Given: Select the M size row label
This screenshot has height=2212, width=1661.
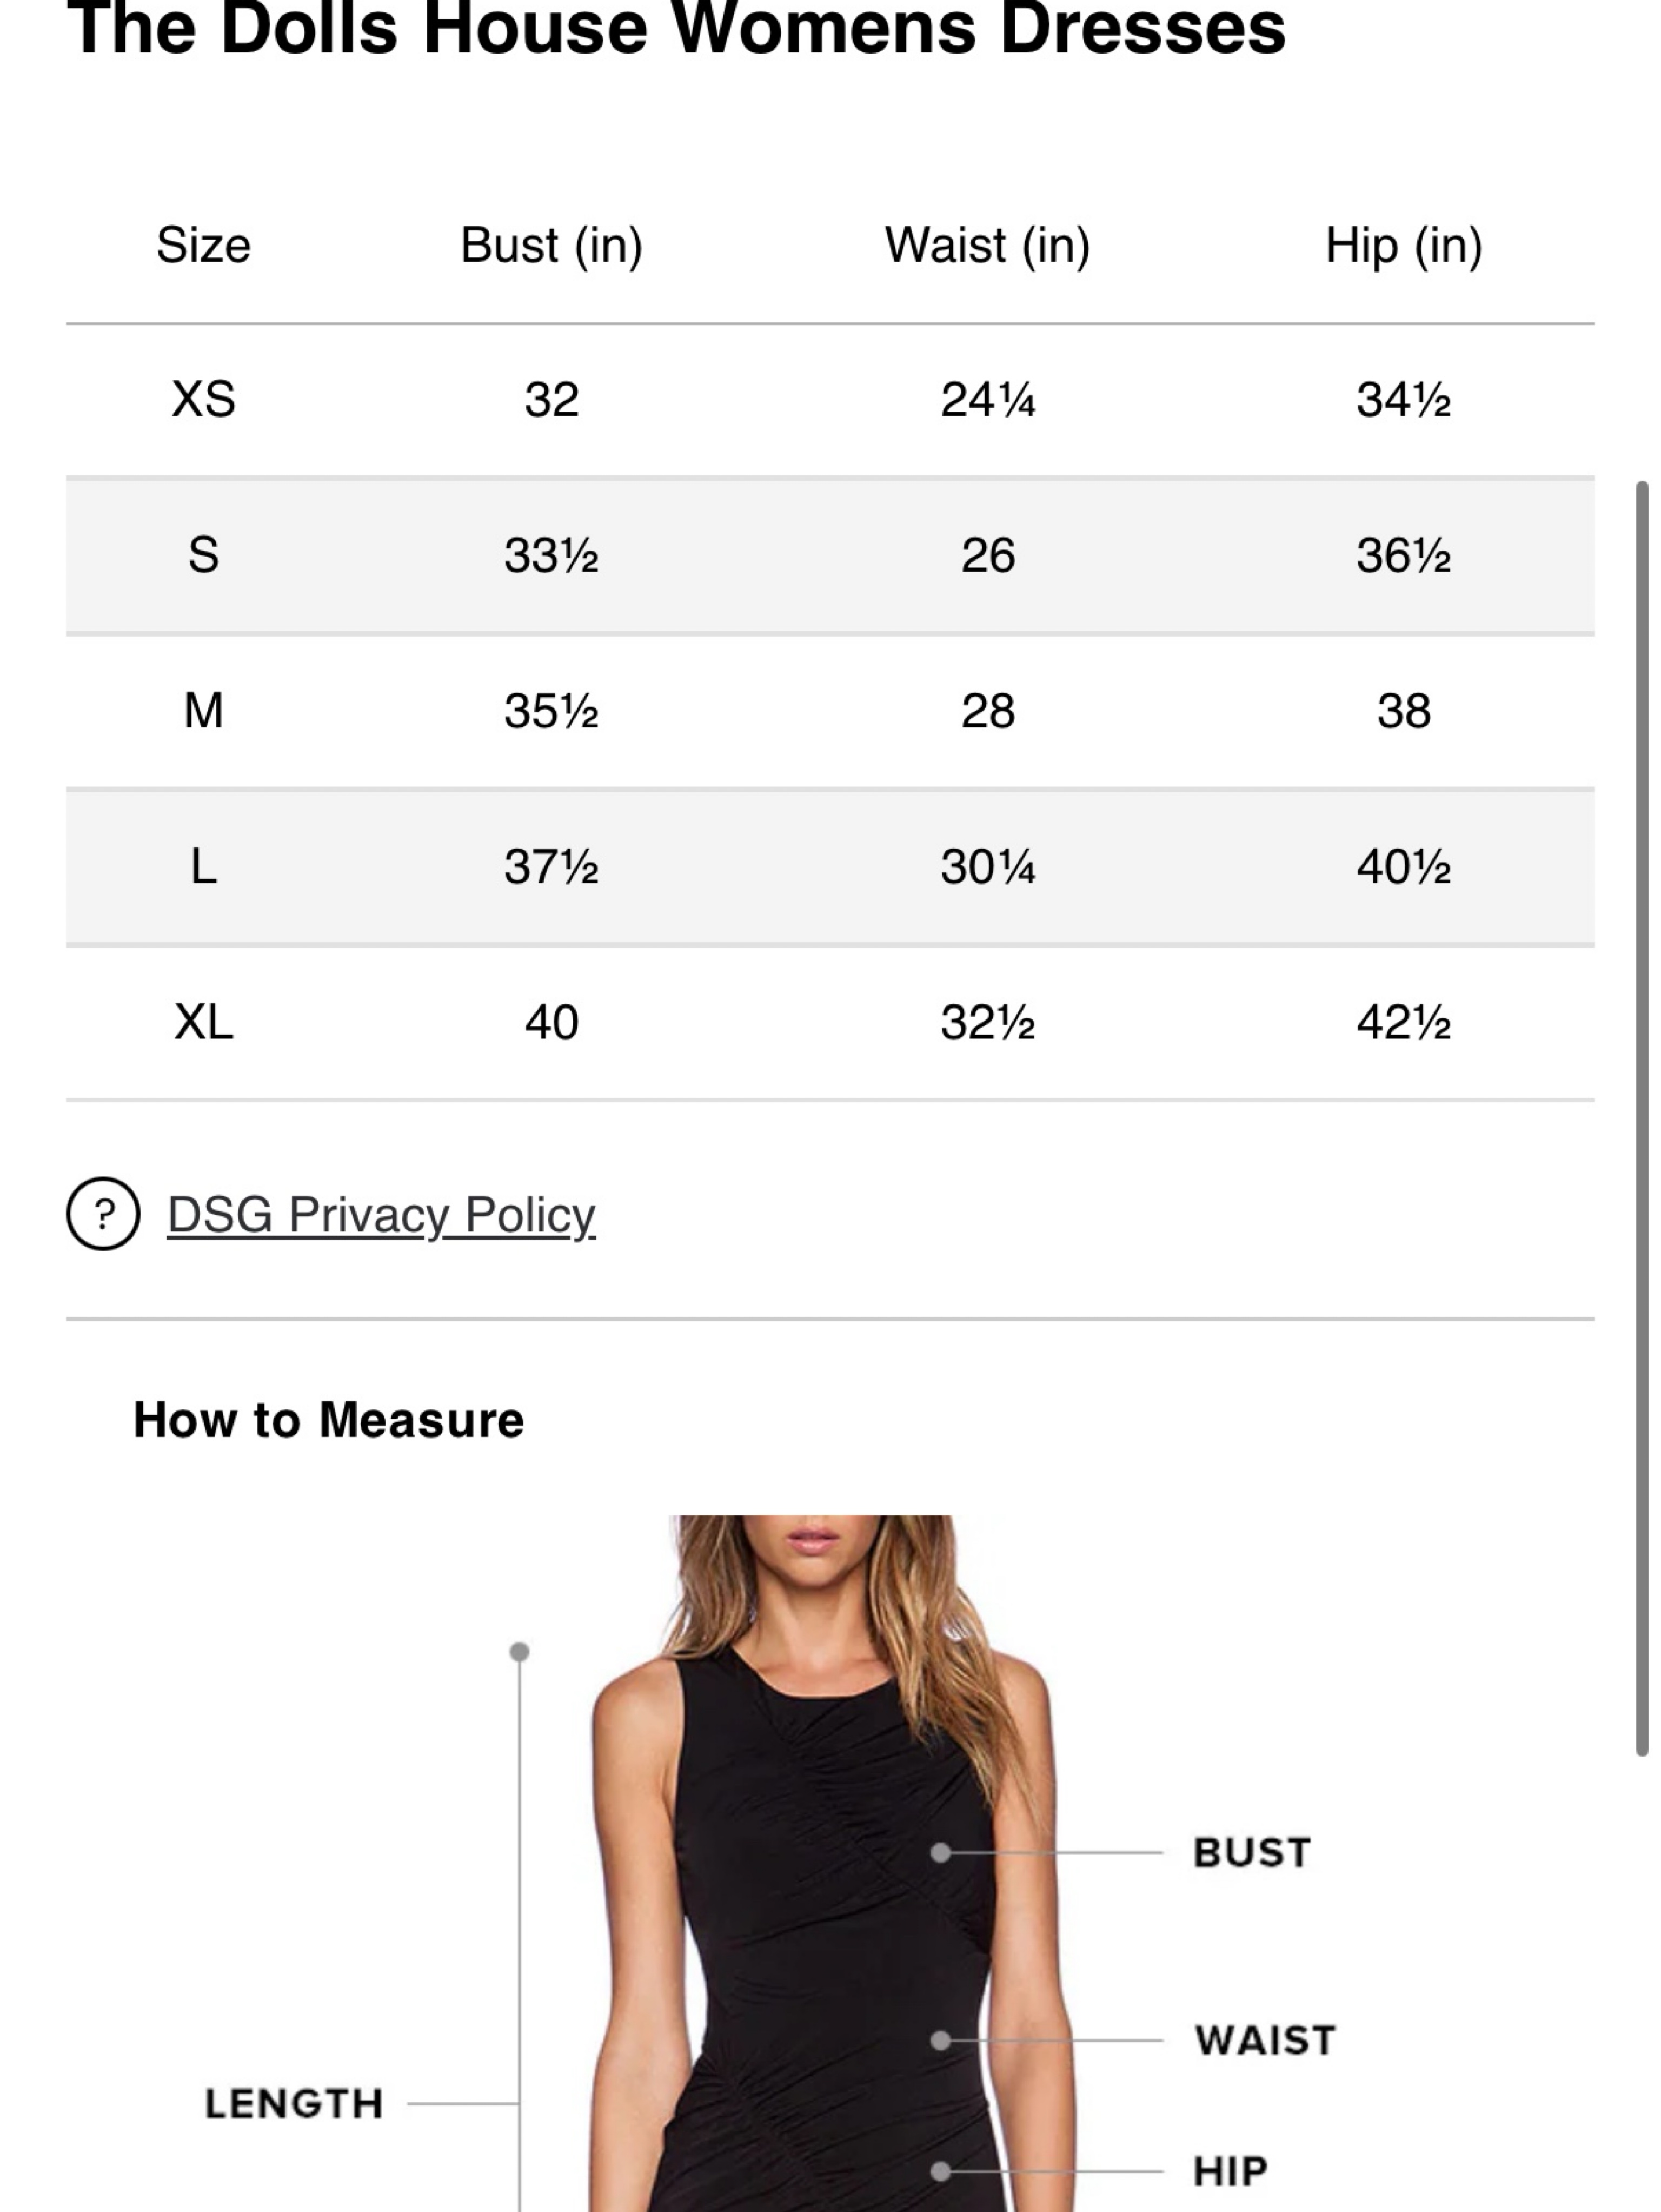Looking at the screenshot, I should (203, 711).
